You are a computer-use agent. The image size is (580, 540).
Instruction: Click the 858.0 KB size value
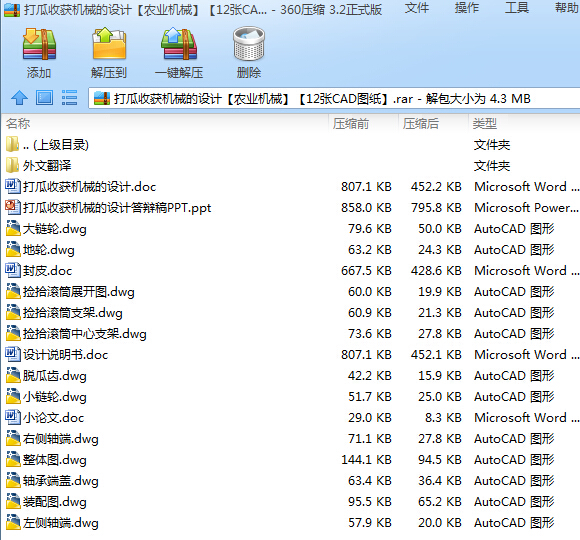366,207
